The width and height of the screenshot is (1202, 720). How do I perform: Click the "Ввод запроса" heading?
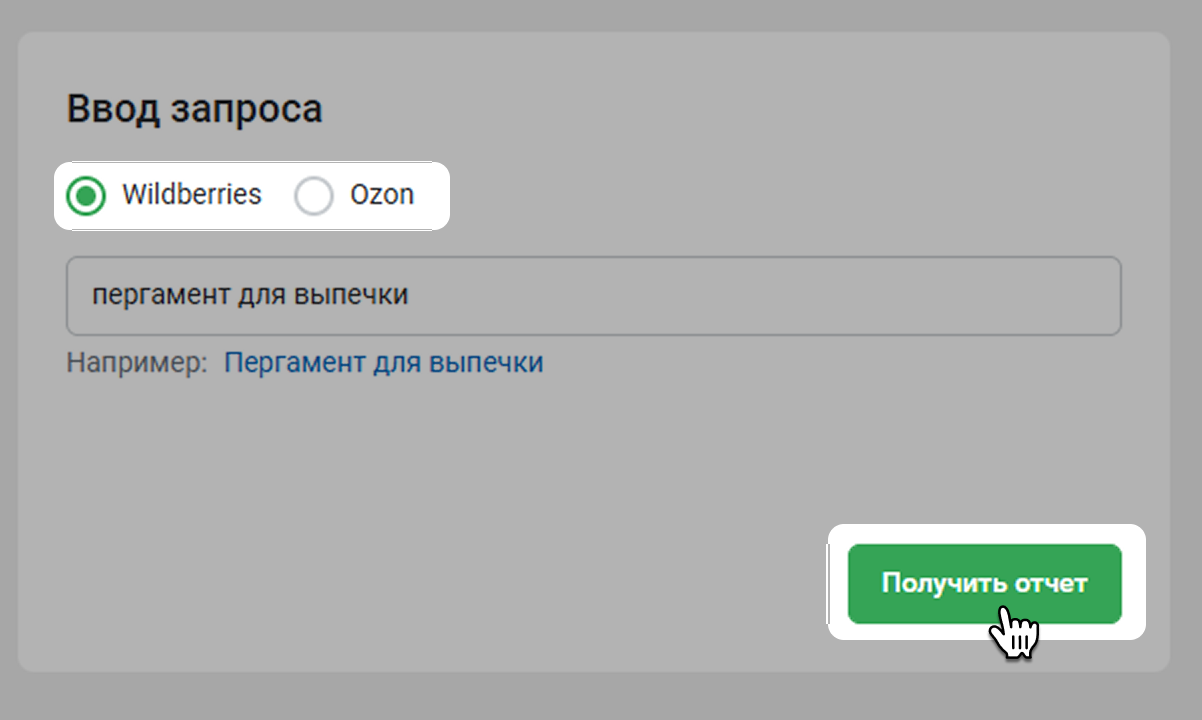point(194,109)
